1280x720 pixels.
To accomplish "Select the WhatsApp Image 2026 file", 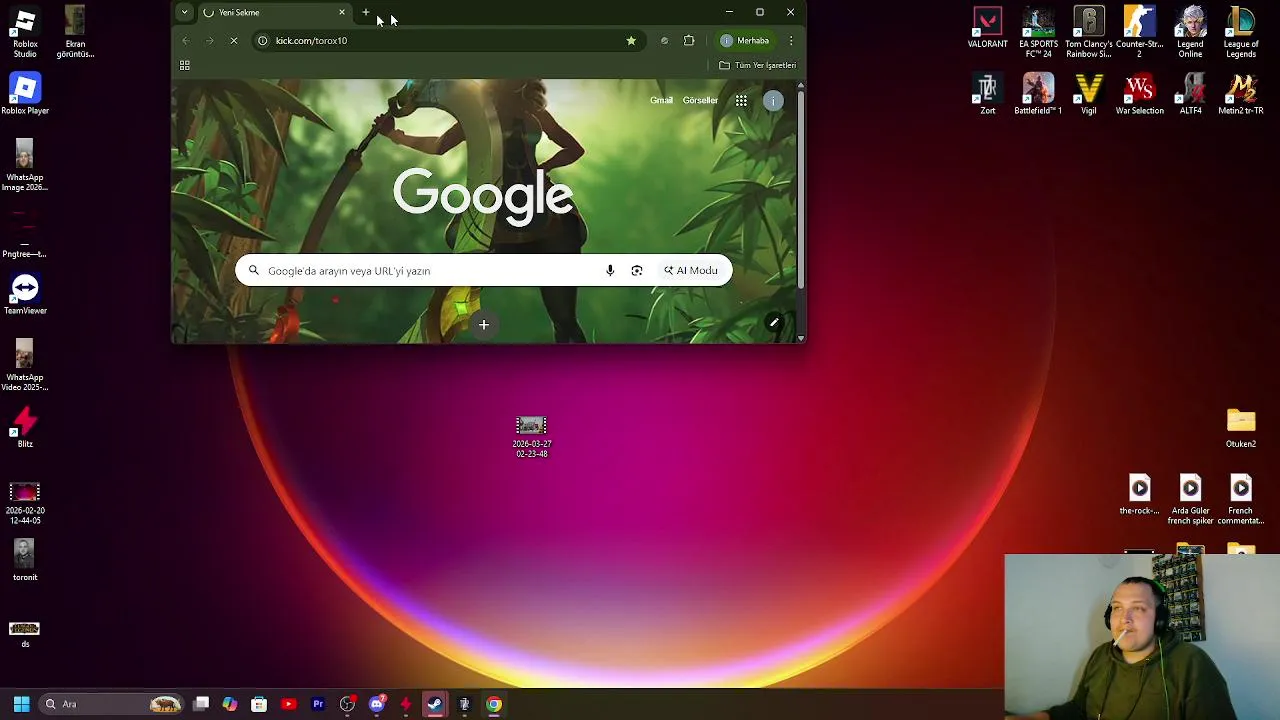I will coord(25,165).
